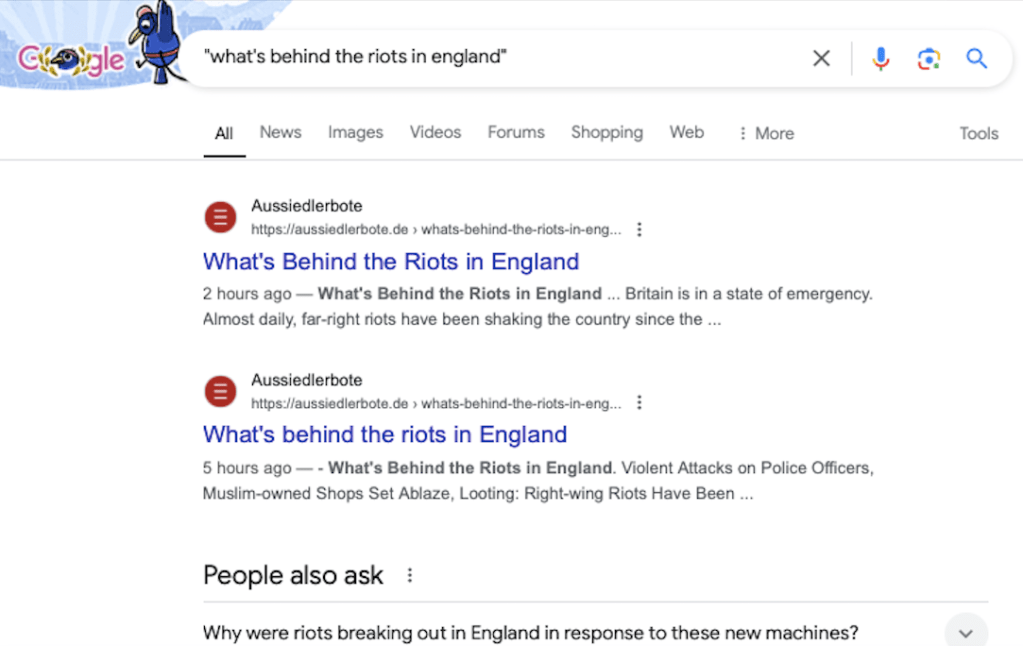Switch to the News tab
Screen dimensions: 1023x646
coord(280,132)
